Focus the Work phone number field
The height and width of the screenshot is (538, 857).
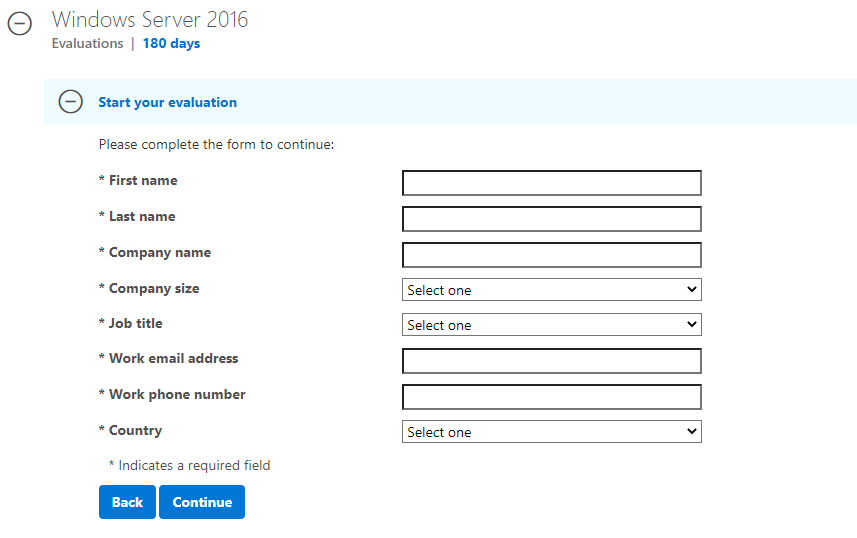pos(551,397)
